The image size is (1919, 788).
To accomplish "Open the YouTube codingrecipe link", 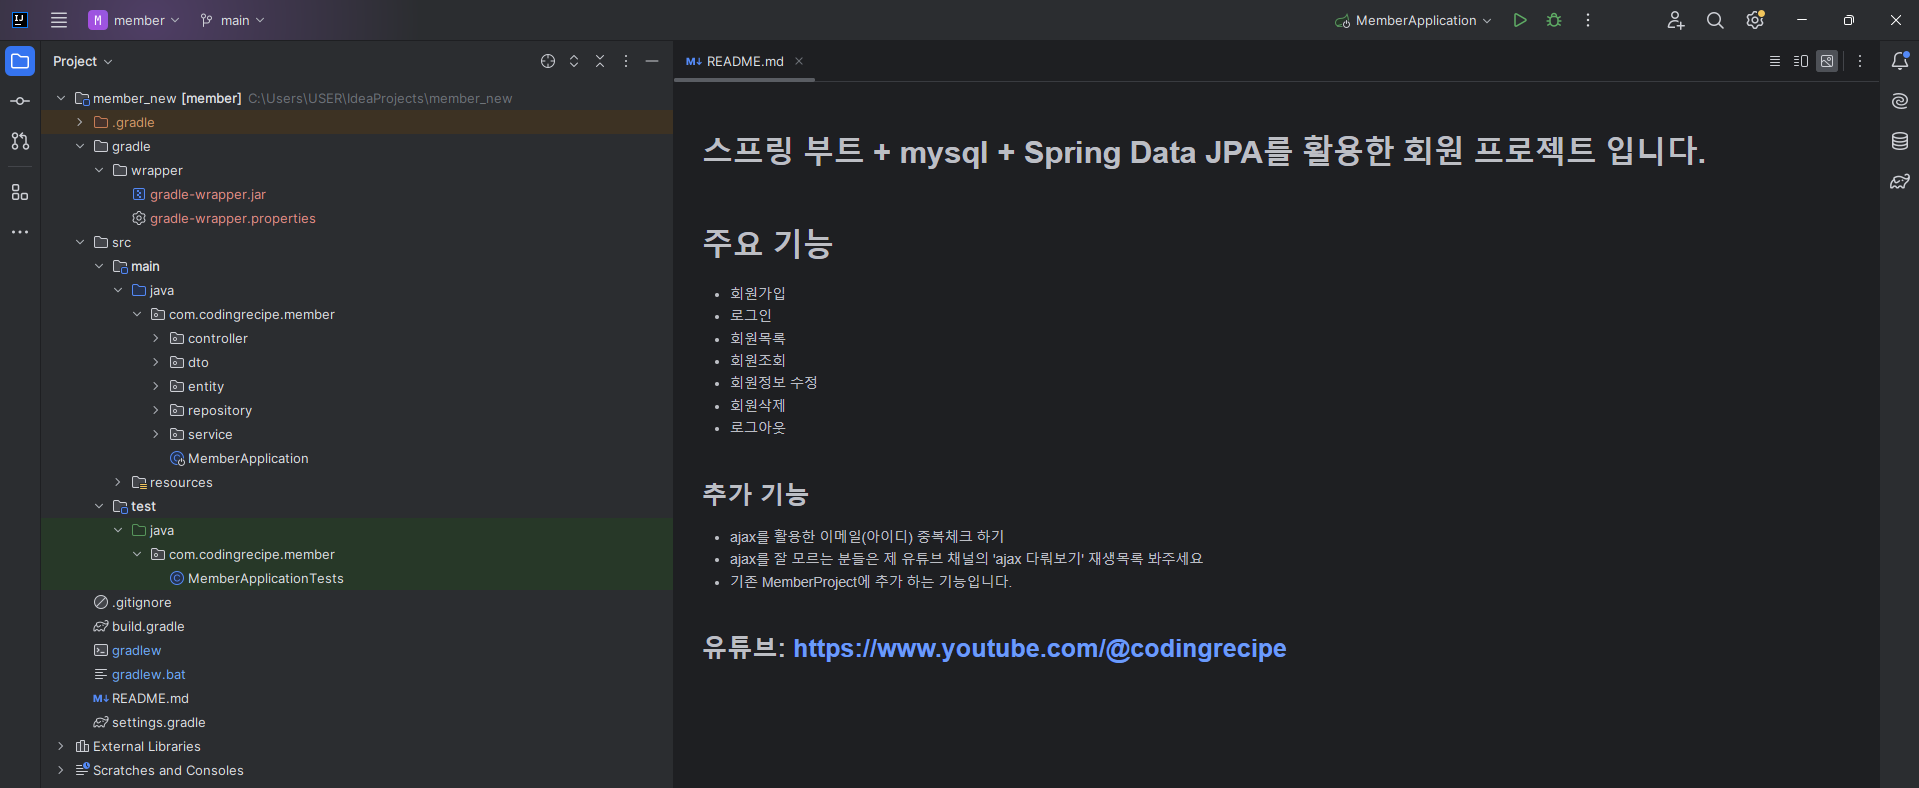I will pos(1040,648).
